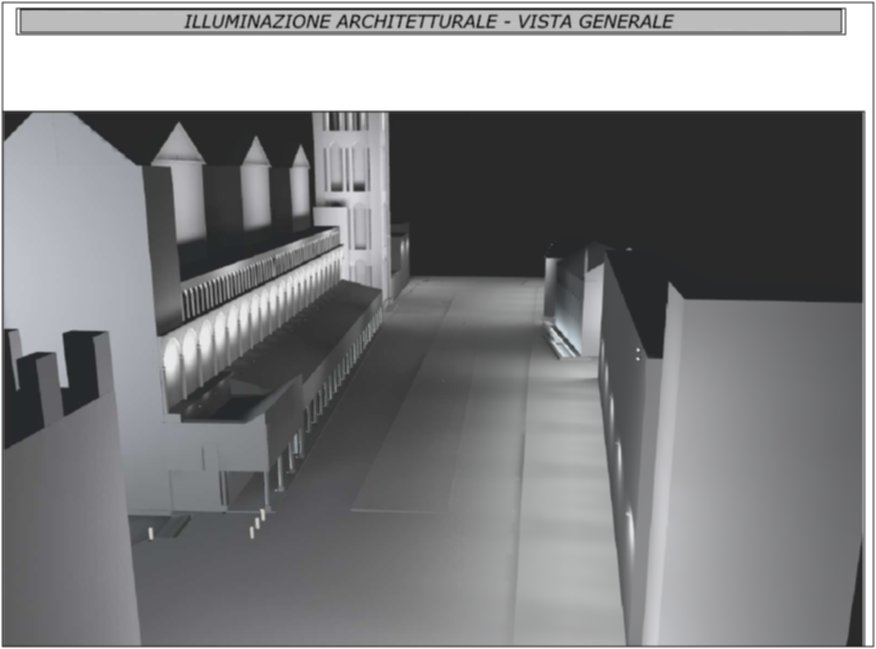
Task: Select the middle conical turret roof
Action: tap(256, 152)
